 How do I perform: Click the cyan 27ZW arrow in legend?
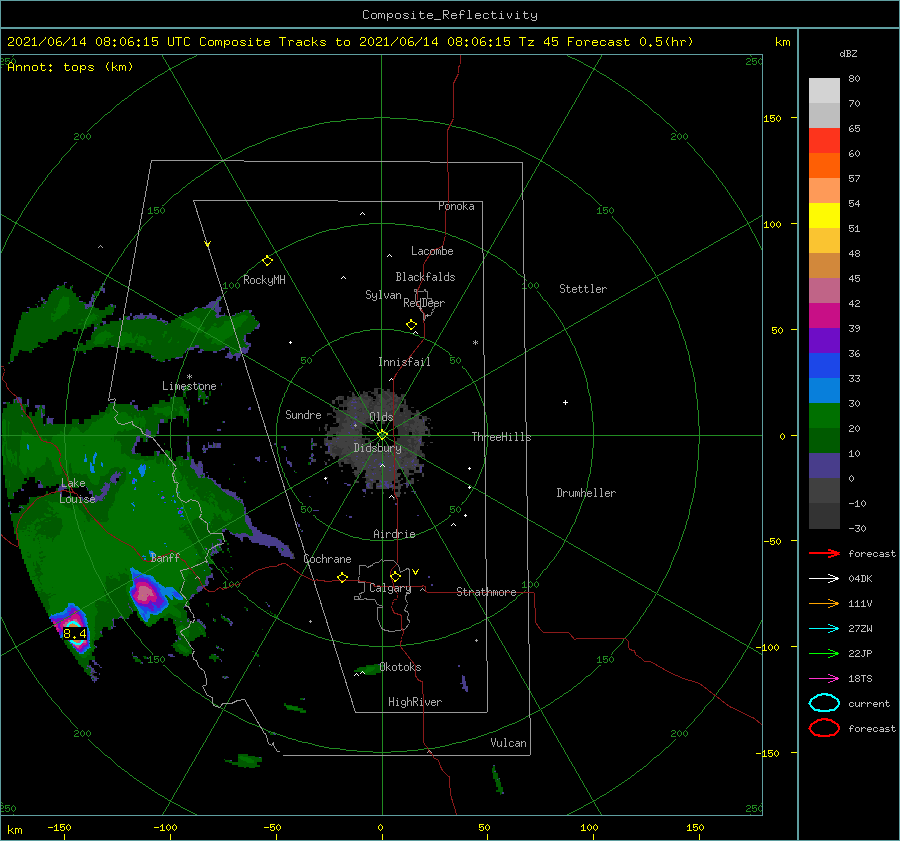pyautogui.click(x=824, y=629)
